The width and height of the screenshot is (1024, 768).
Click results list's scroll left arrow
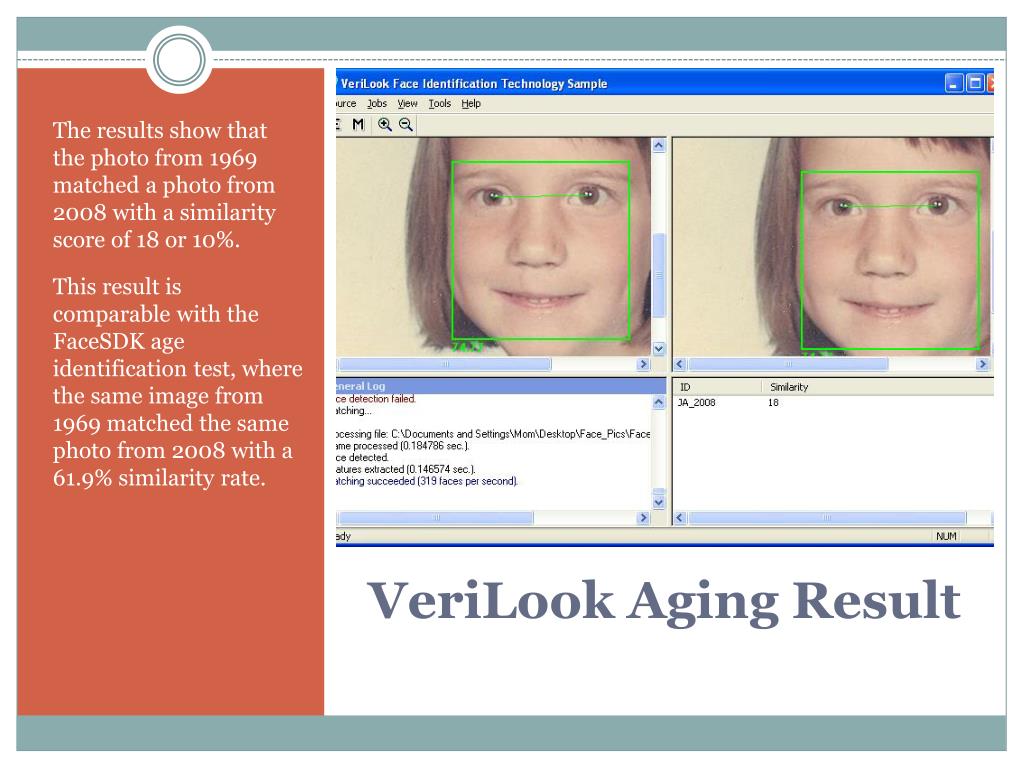click(x=680, y=517)
